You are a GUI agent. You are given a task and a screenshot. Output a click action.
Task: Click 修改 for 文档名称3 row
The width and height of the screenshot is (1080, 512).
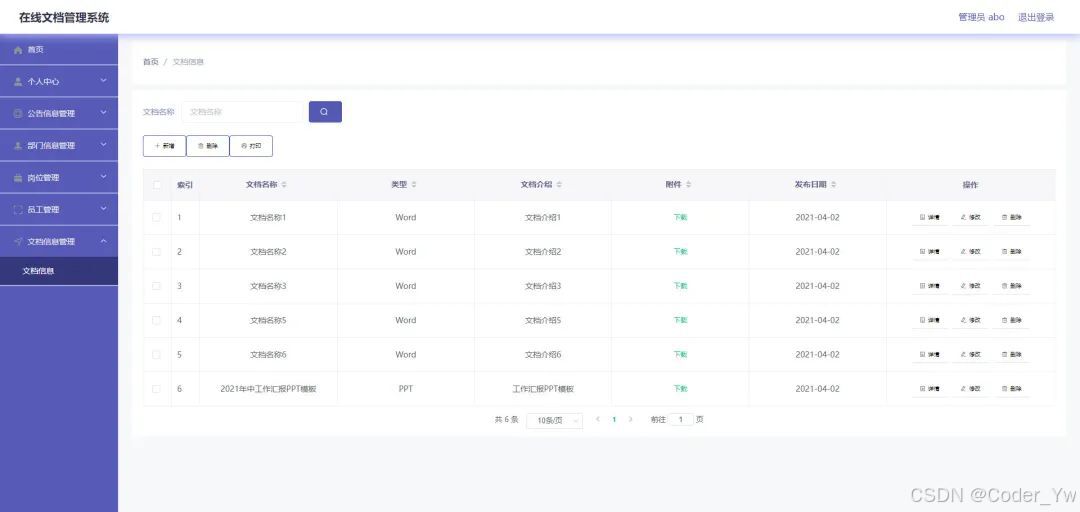(970, 286)
